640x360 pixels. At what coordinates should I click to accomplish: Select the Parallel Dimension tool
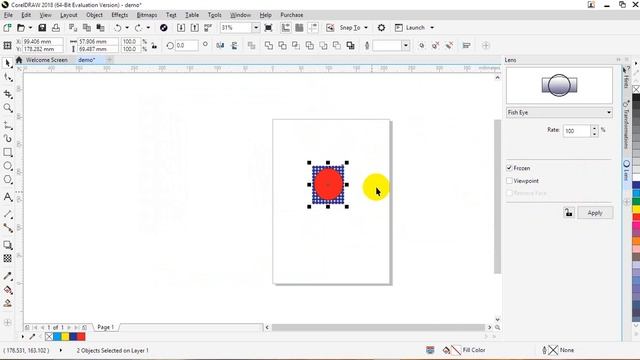point(7,214)
